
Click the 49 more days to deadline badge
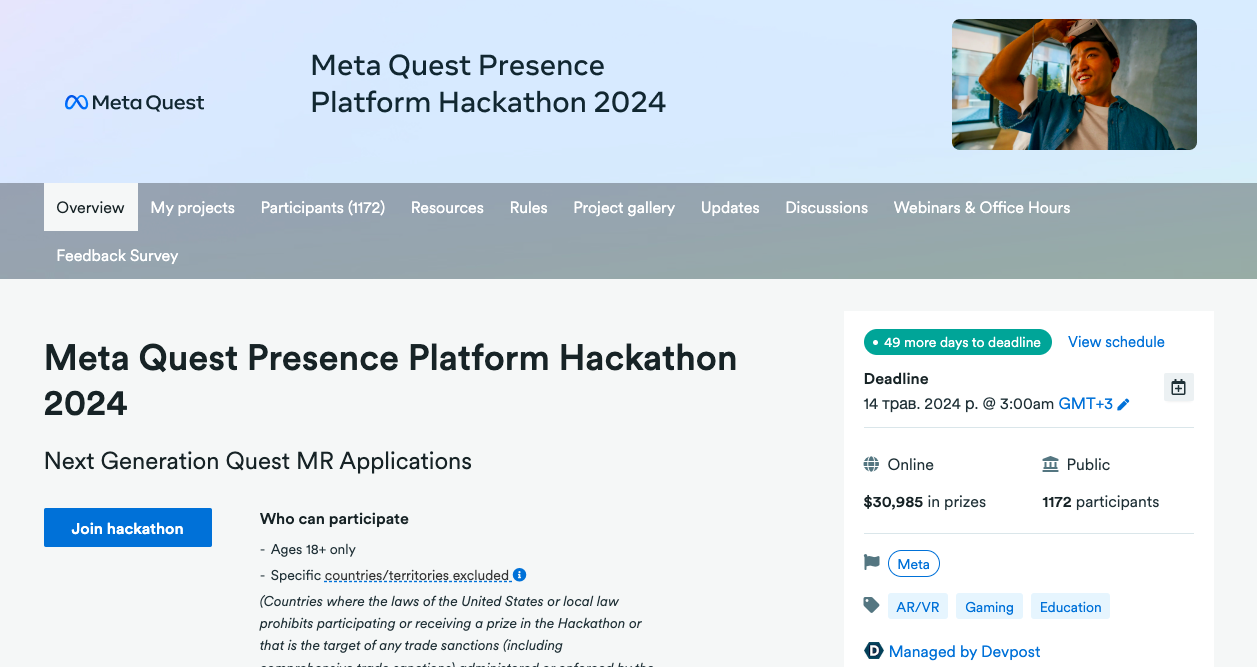(x=958, y=342)
